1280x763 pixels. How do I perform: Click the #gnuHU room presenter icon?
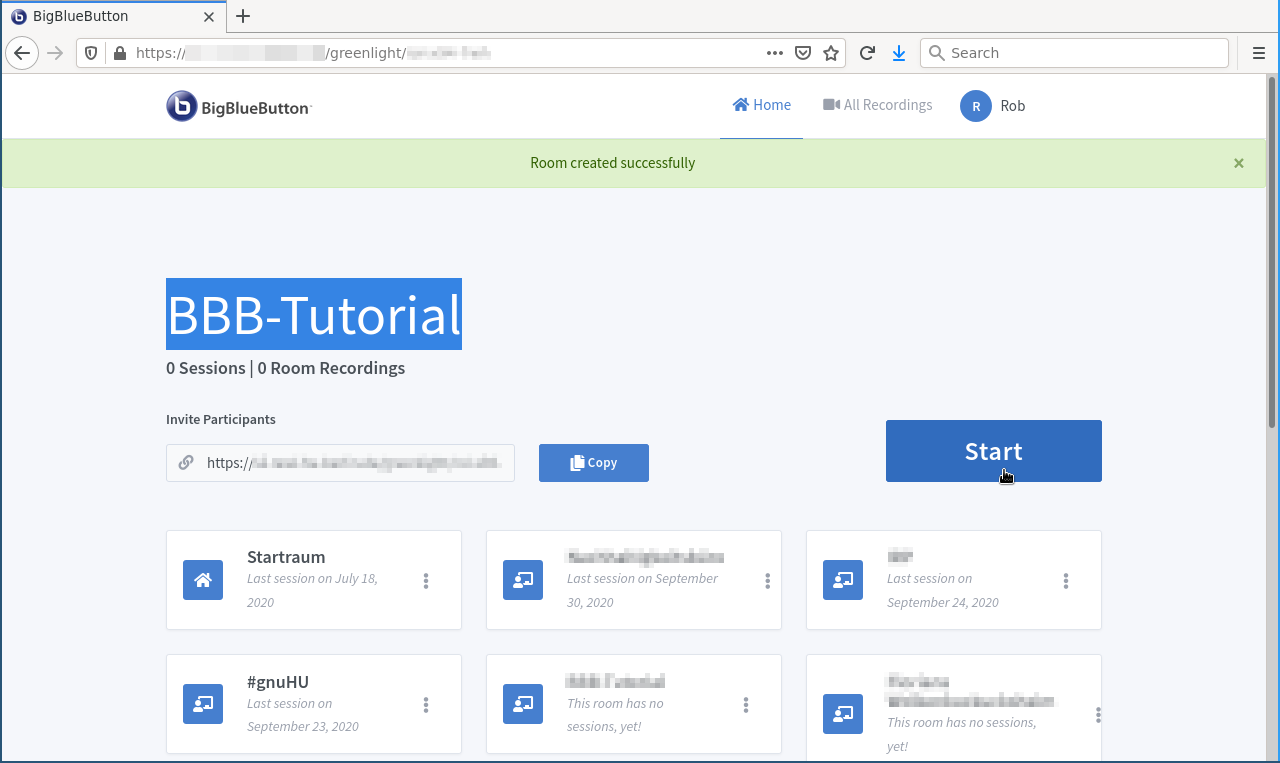[x=203, y=704]
